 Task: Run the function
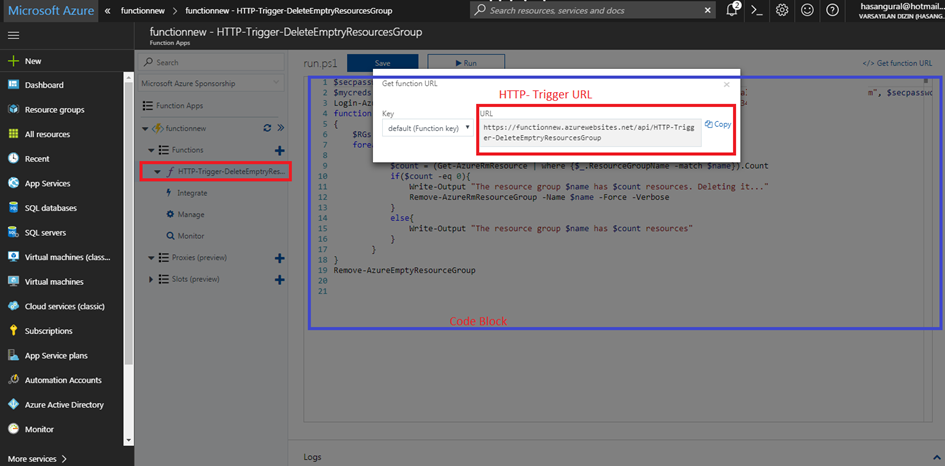466,63
